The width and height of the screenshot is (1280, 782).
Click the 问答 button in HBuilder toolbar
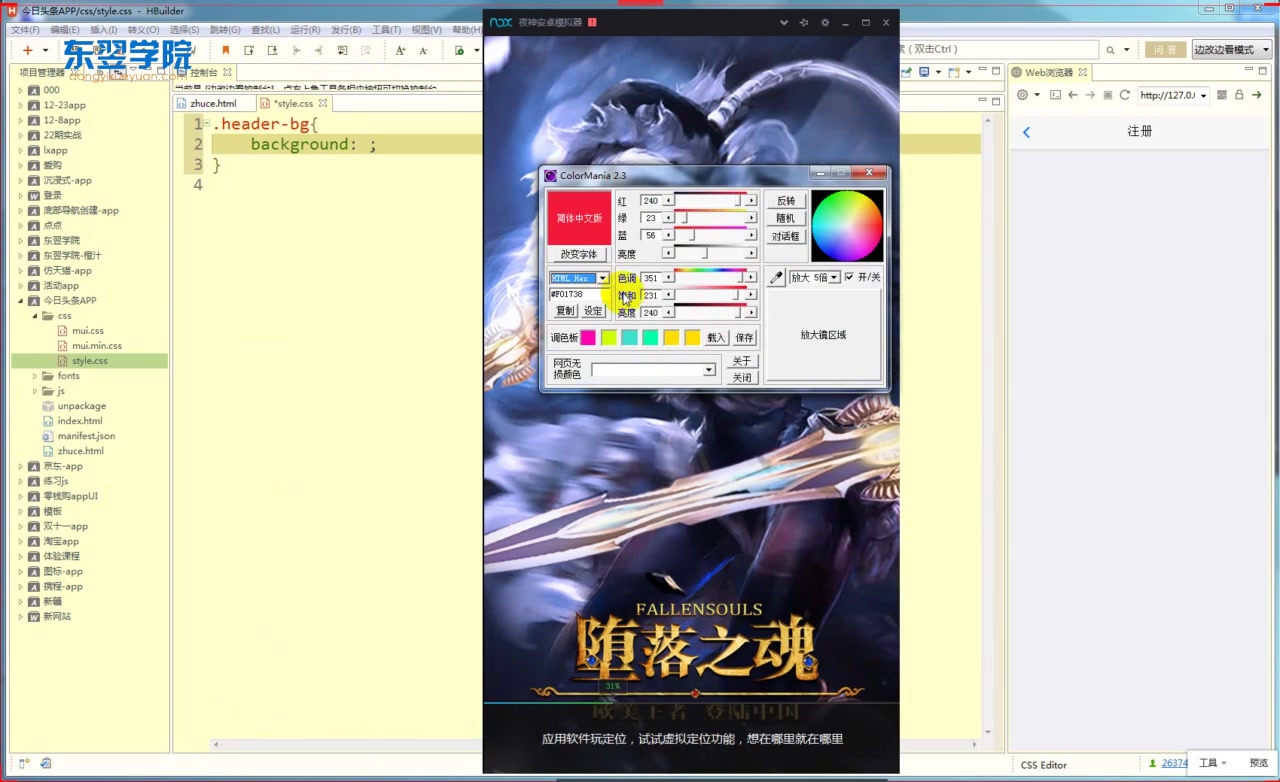tap(1165, 50)
